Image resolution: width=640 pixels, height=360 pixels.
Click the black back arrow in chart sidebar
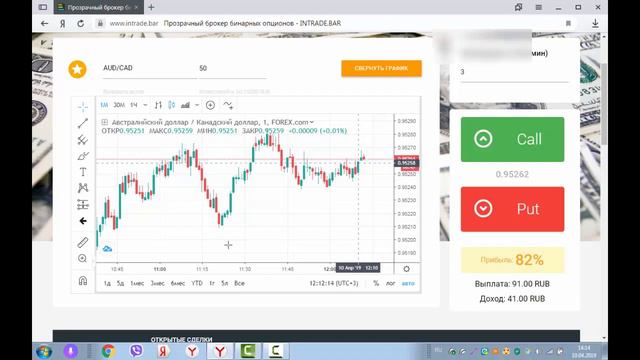[83, 221]
